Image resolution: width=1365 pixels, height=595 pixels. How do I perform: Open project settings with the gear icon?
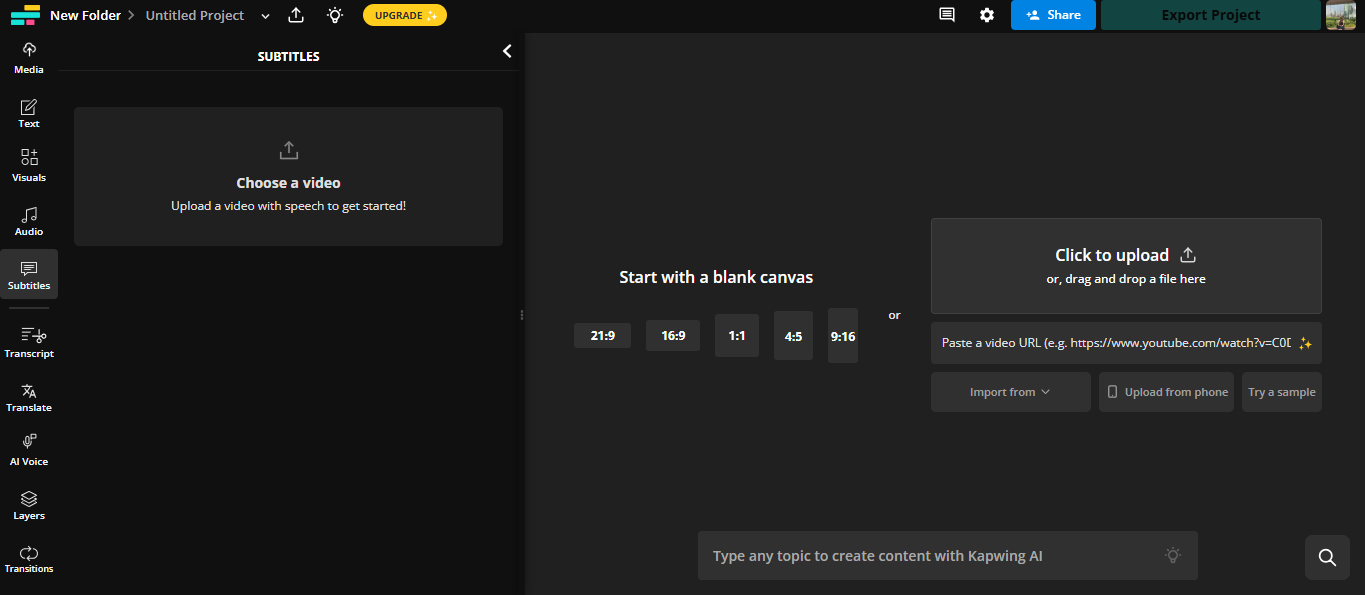986,15
